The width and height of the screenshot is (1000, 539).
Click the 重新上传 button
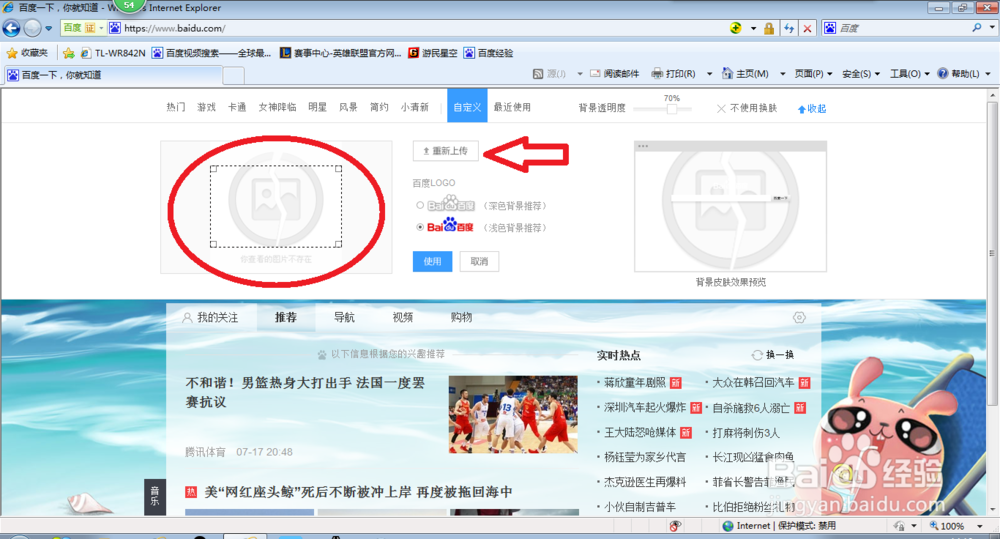coord(446,151)
